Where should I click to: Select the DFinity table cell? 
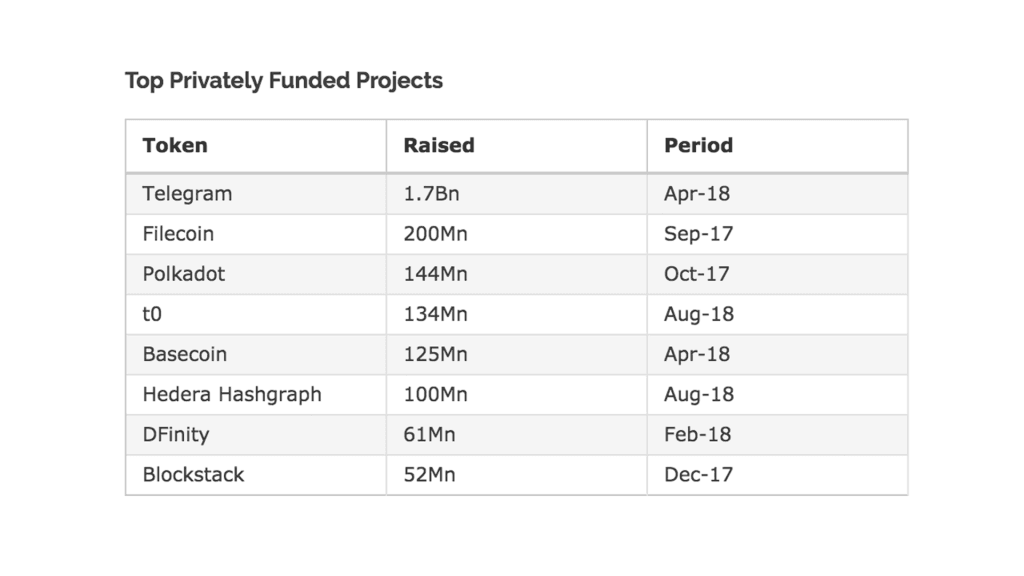175,434
